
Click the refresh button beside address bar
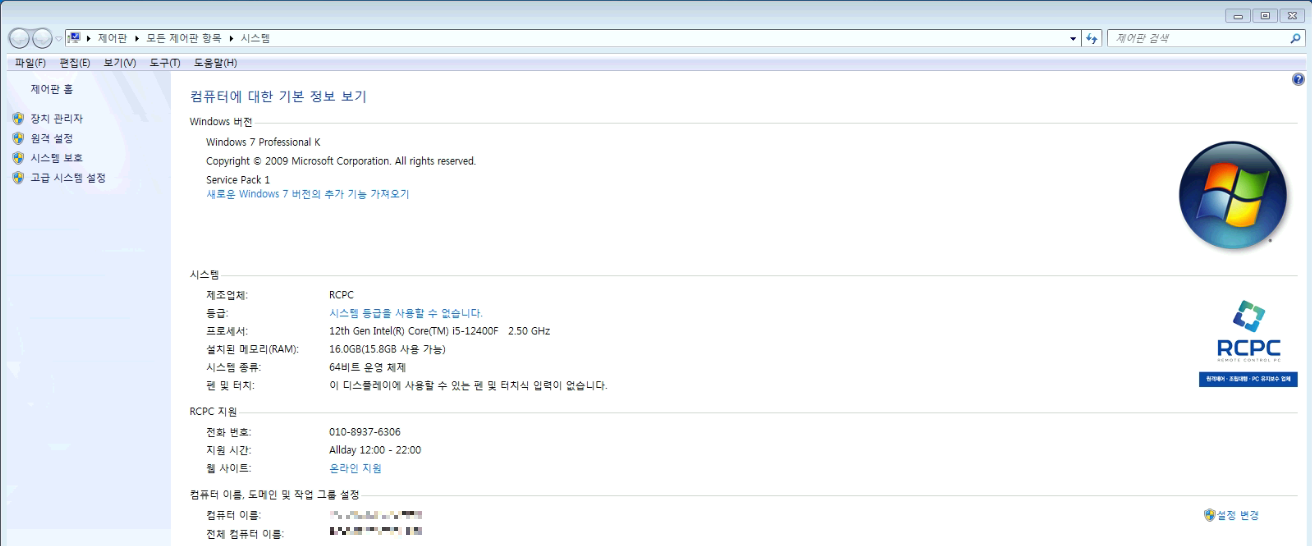point(1092,38)
